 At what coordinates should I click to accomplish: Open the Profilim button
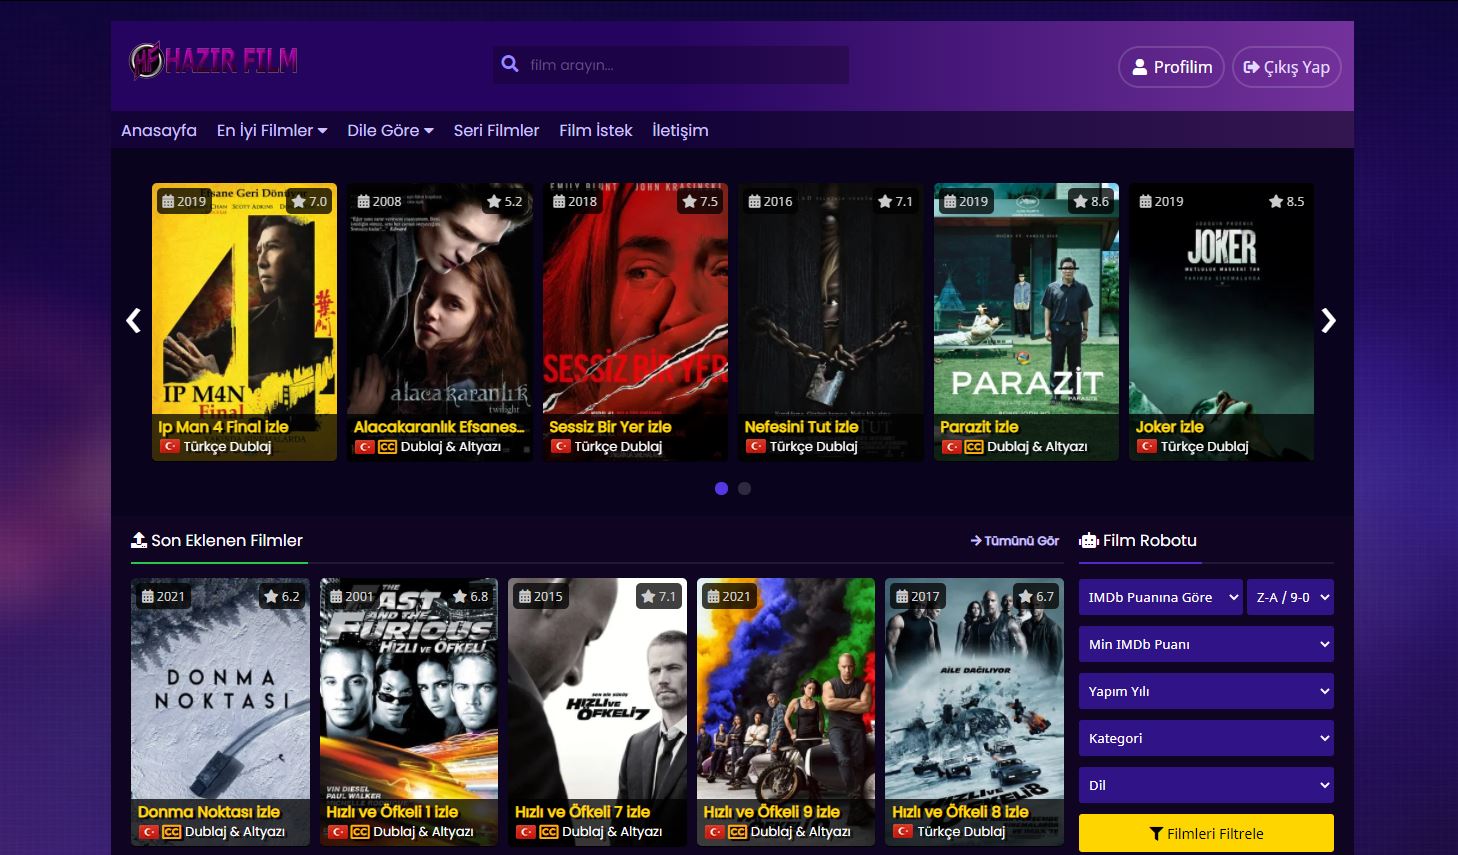(x=1171, y=67)
